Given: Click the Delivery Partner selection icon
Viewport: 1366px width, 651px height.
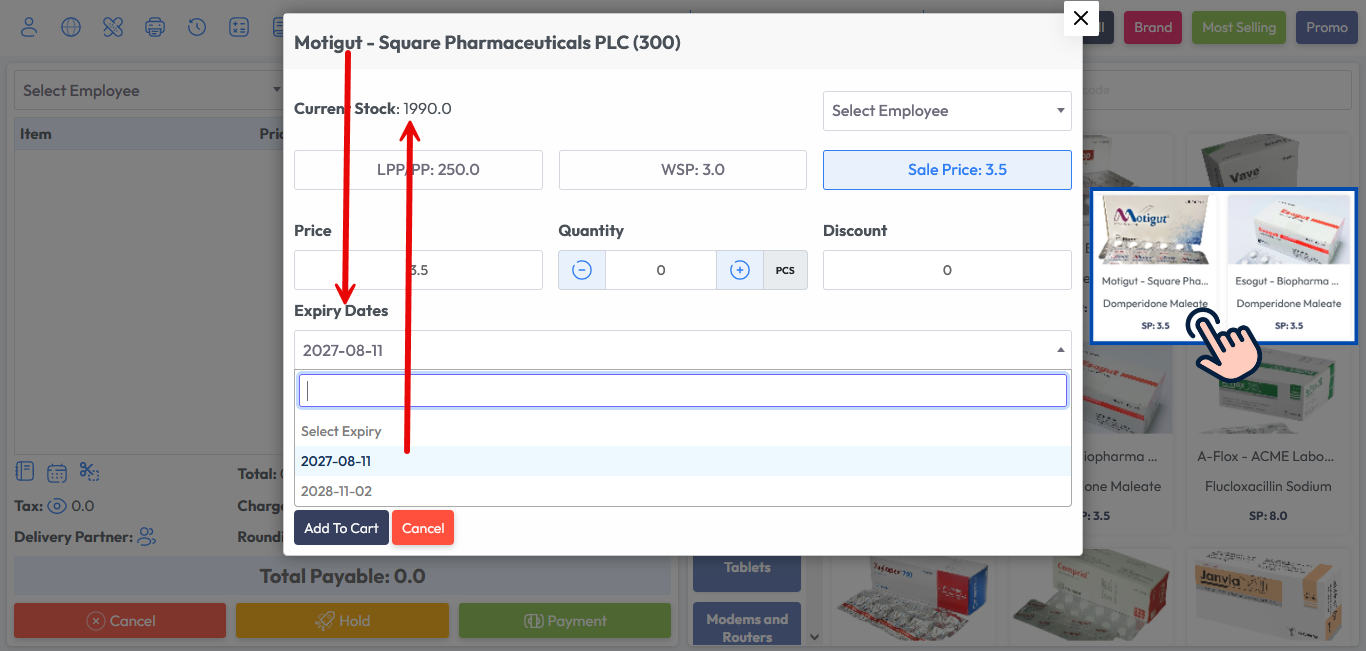Looking at the screenshot, I should pyautogui.click(x=146, y=537).
